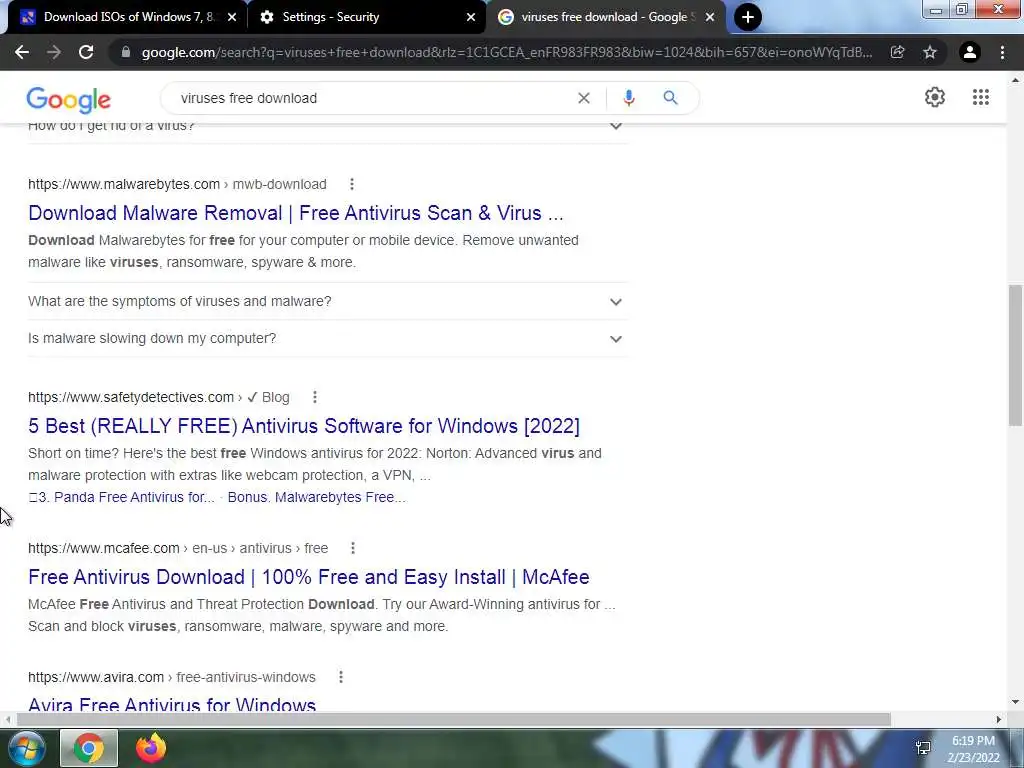This screenshot has width=1024, height=768.
Task: Close the Download ISOs of Windows tab
Action: click(232, 17)
